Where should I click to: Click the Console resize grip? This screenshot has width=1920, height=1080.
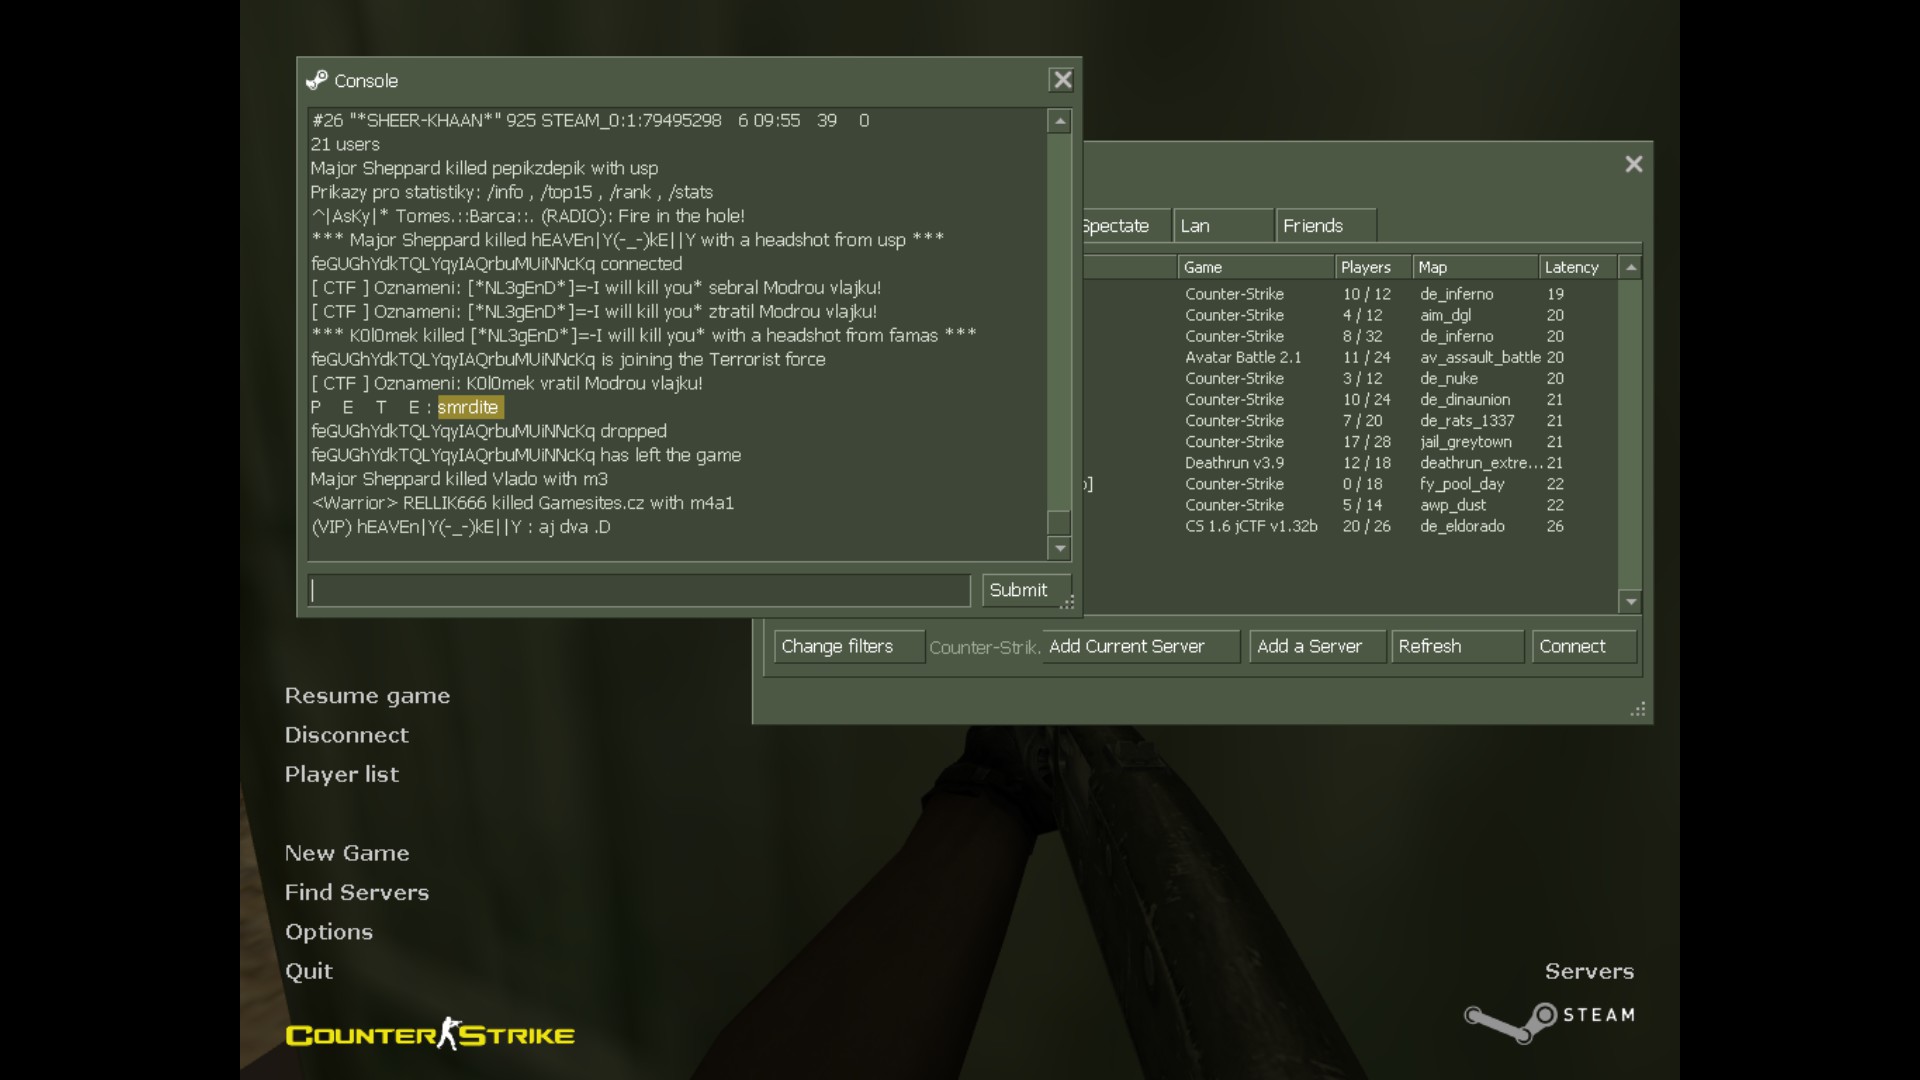[x=1068, y=603]
